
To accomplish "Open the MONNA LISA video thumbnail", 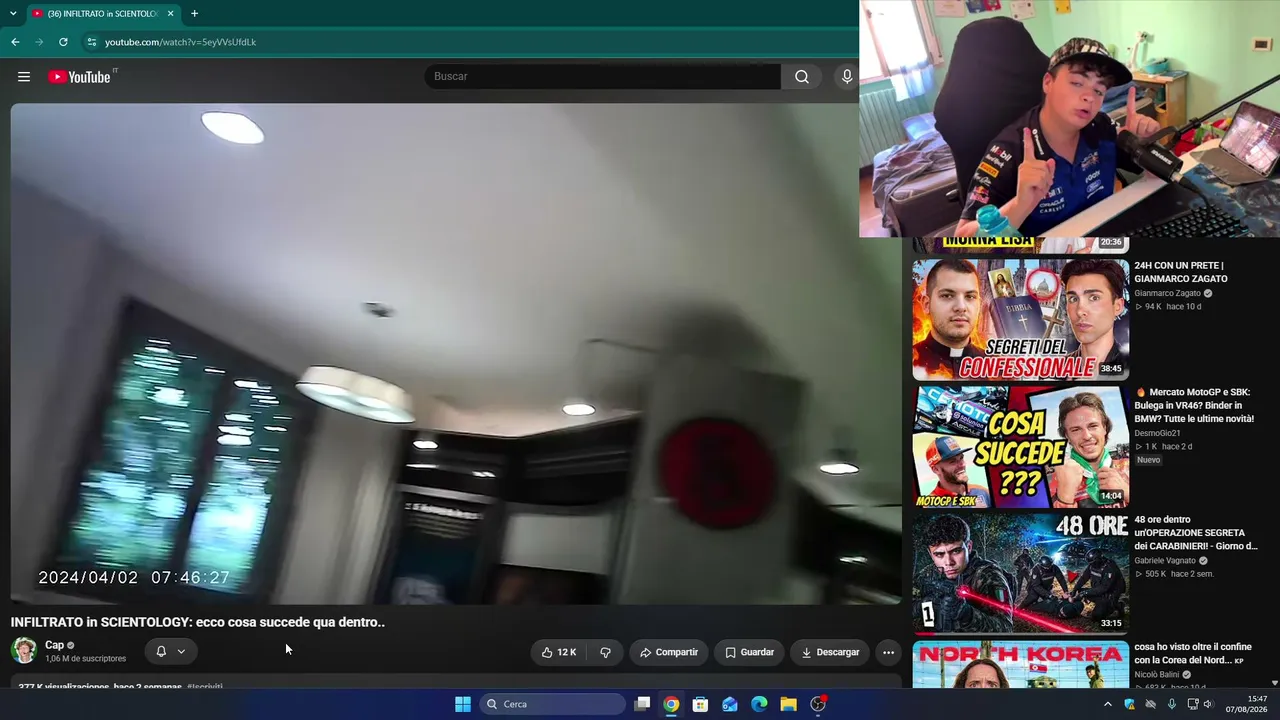I will point(1020,245).
